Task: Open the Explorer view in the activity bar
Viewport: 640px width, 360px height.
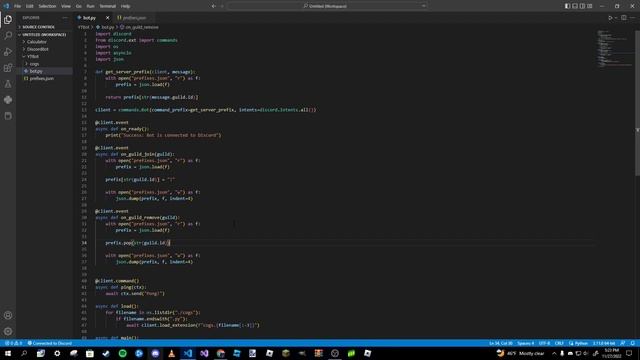Action: pos(8,20)
